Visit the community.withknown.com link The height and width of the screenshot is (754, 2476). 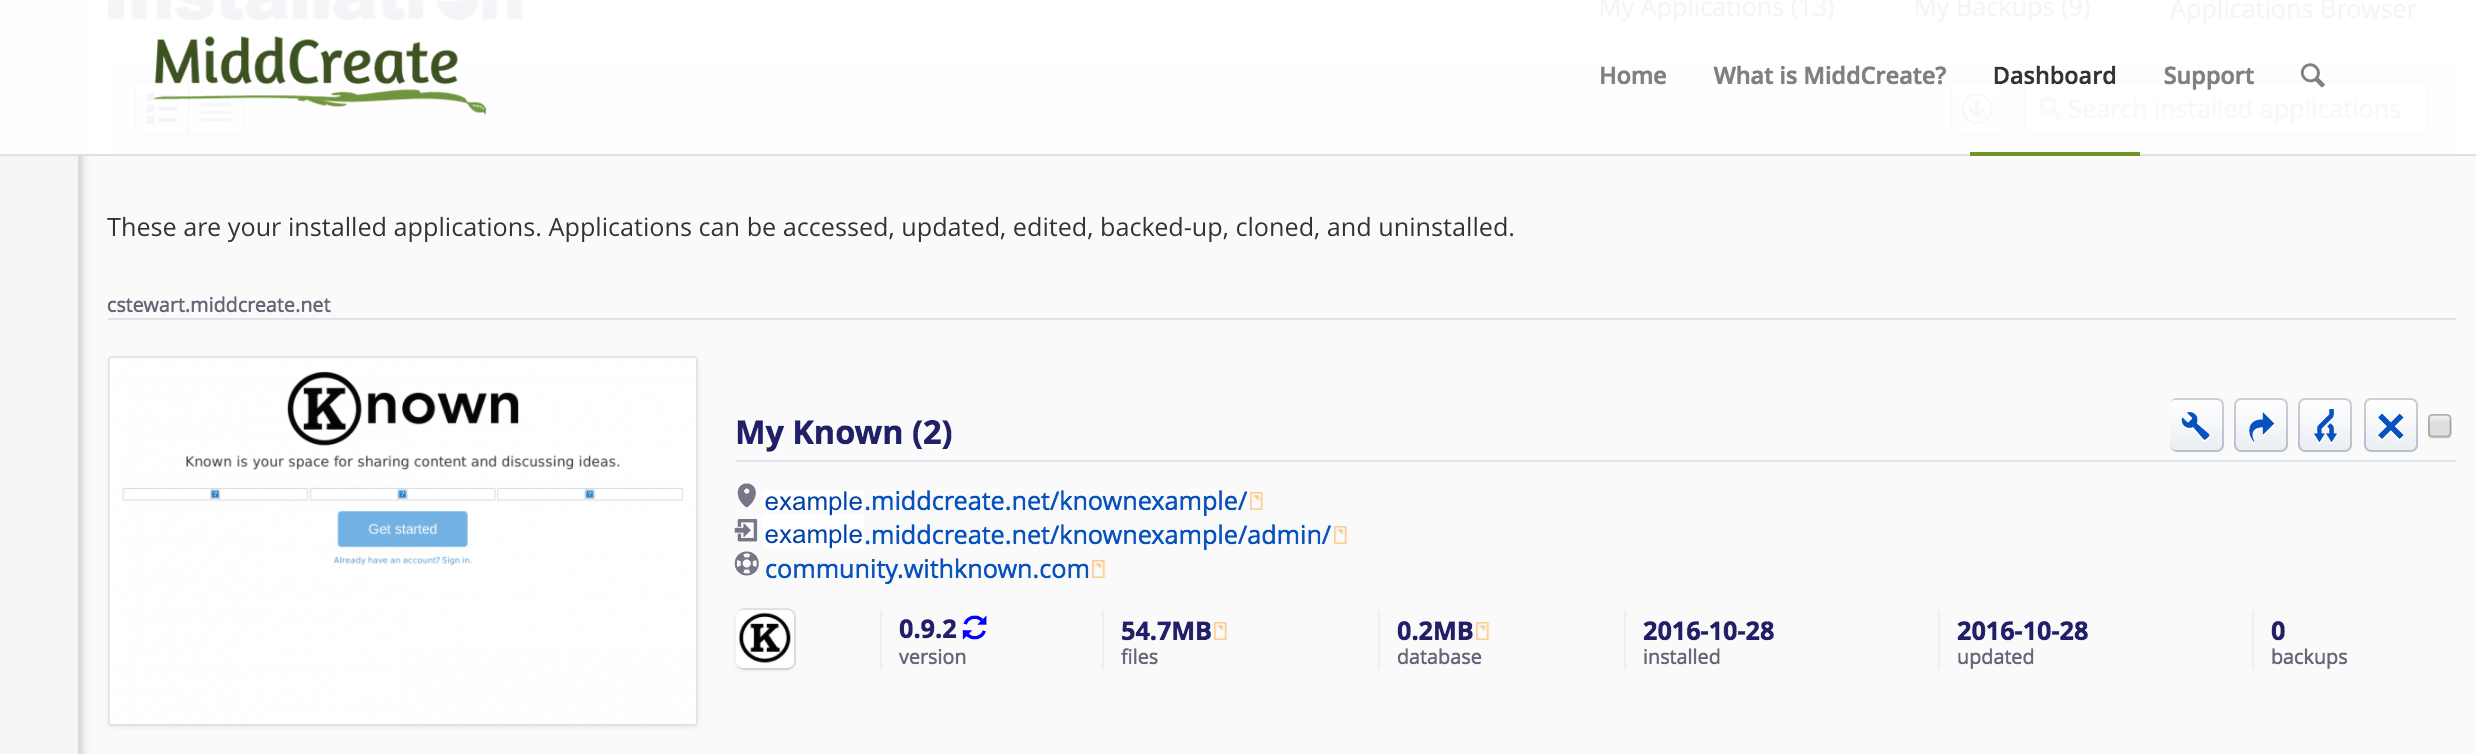pyautogui.click(x=927, y=569)
